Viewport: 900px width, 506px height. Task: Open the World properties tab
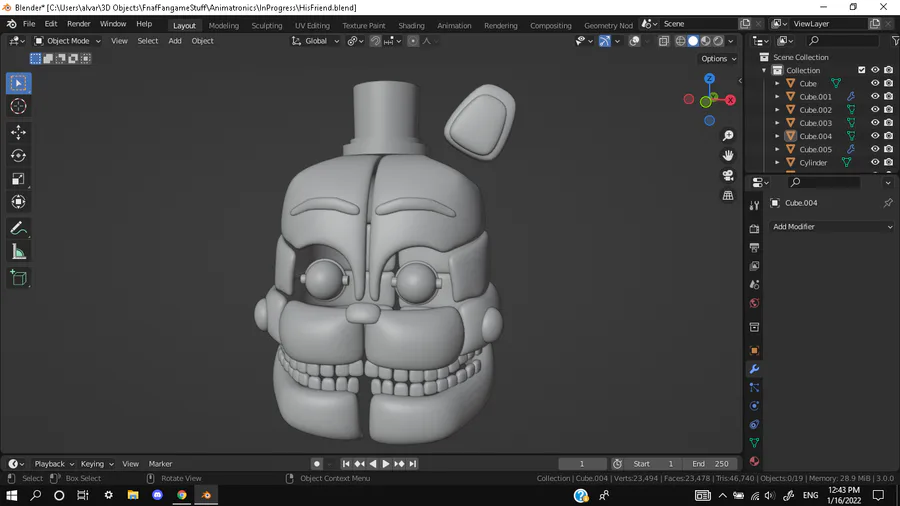[x=754, y=303]
